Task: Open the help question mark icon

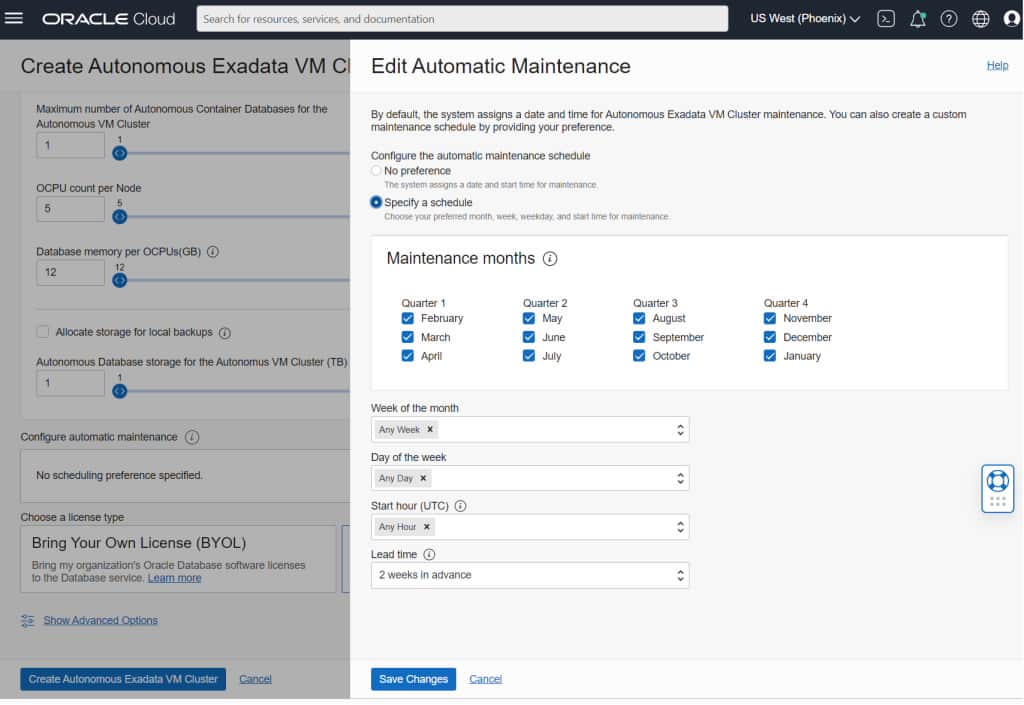Action: pos(948,18)
